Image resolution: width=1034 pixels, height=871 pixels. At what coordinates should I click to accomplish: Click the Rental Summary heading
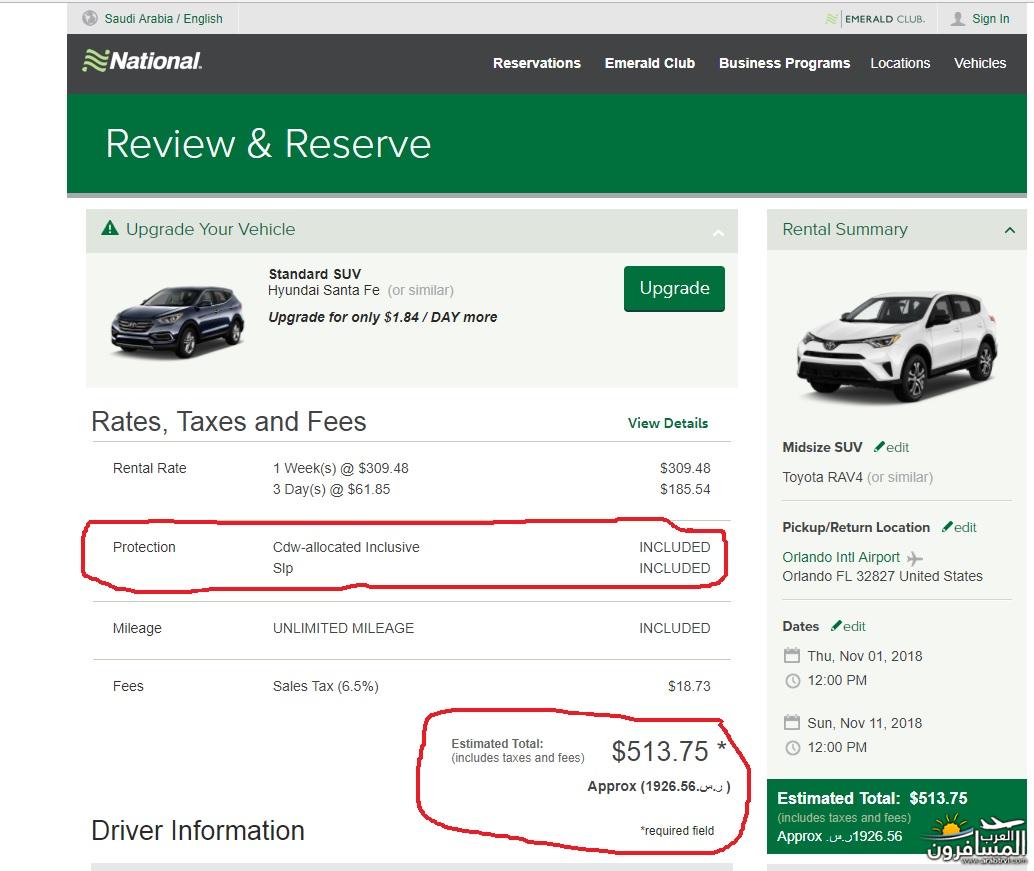(x=845, y=229)
